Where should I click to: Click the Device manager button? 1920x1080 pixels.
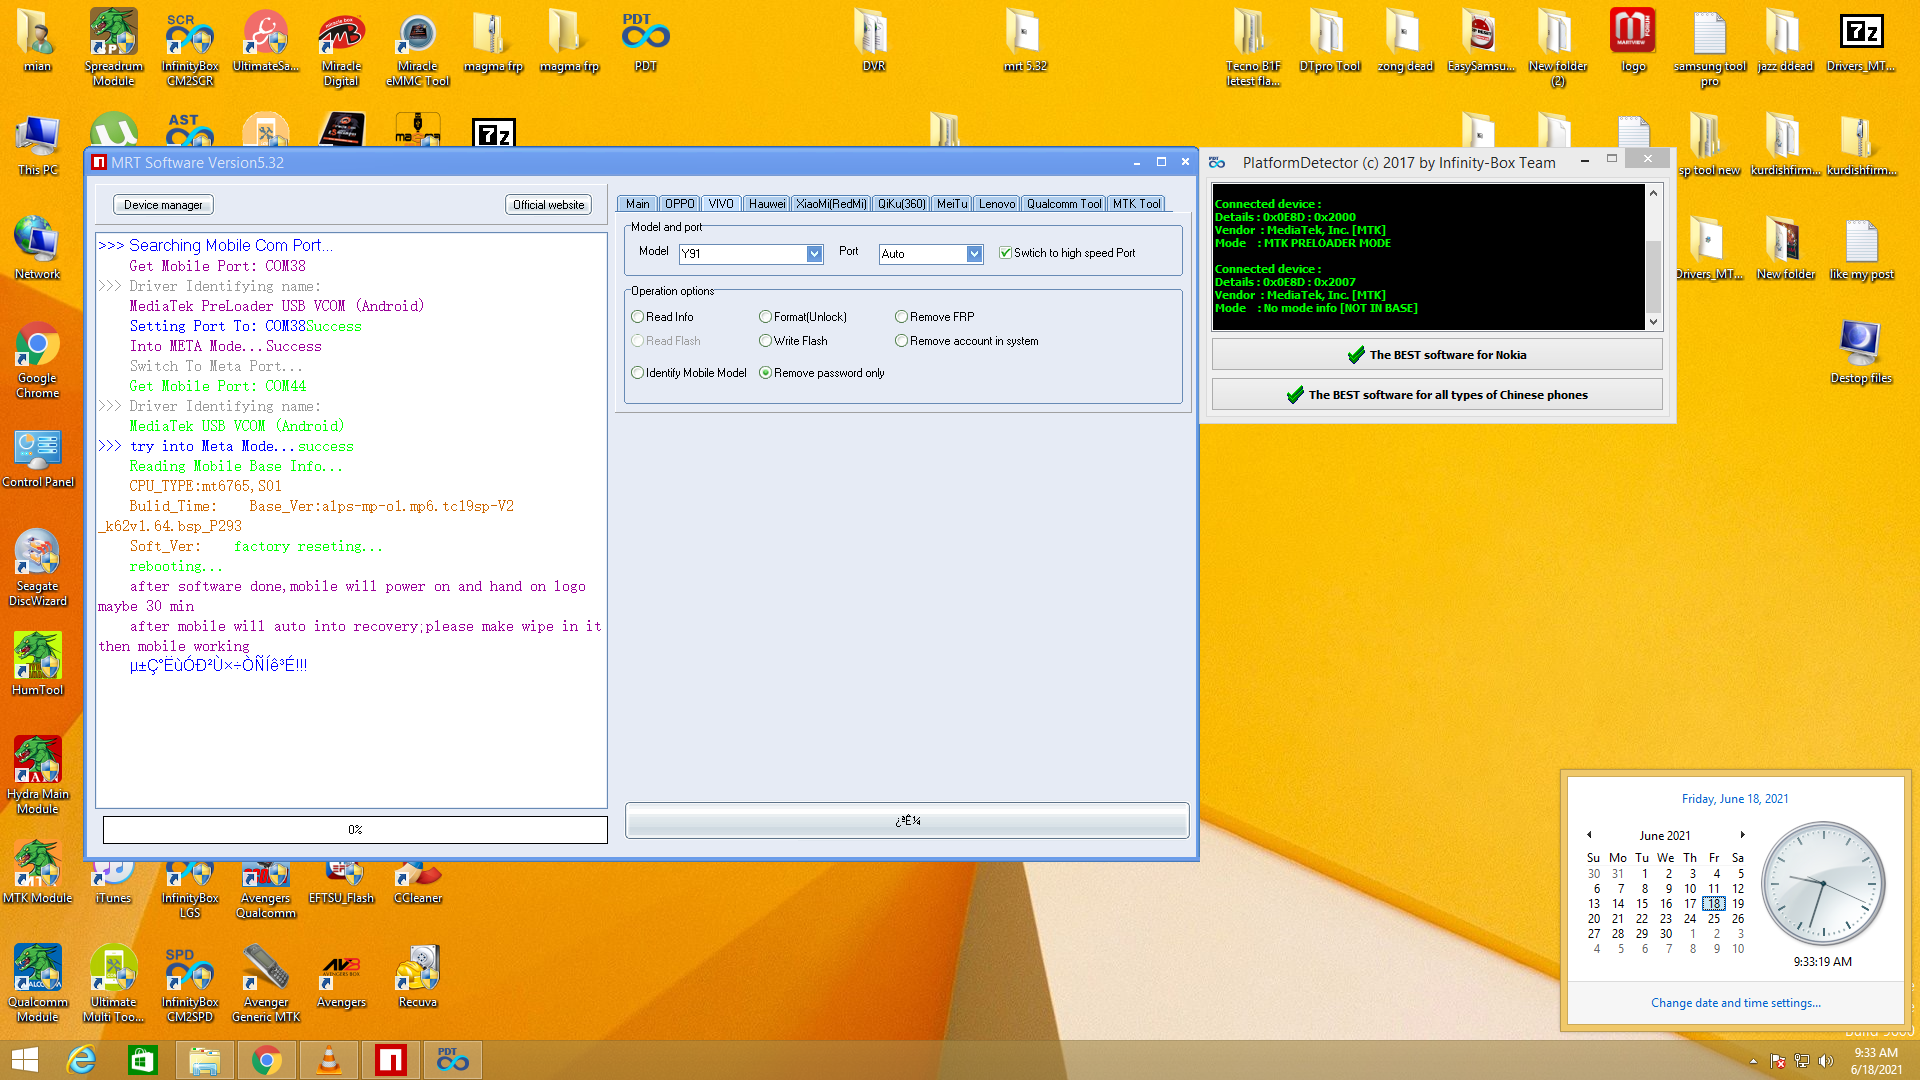[x=163, y=205]
